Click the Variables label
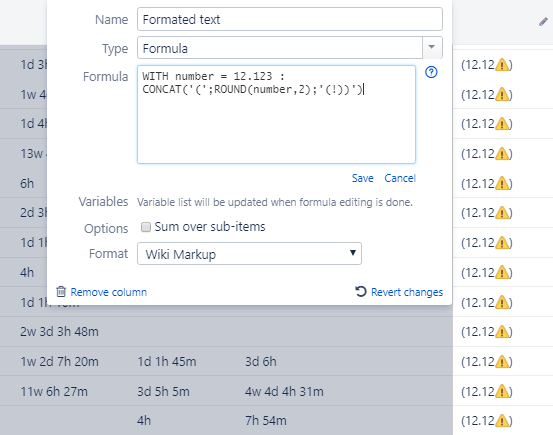 [x=103, y=202]
